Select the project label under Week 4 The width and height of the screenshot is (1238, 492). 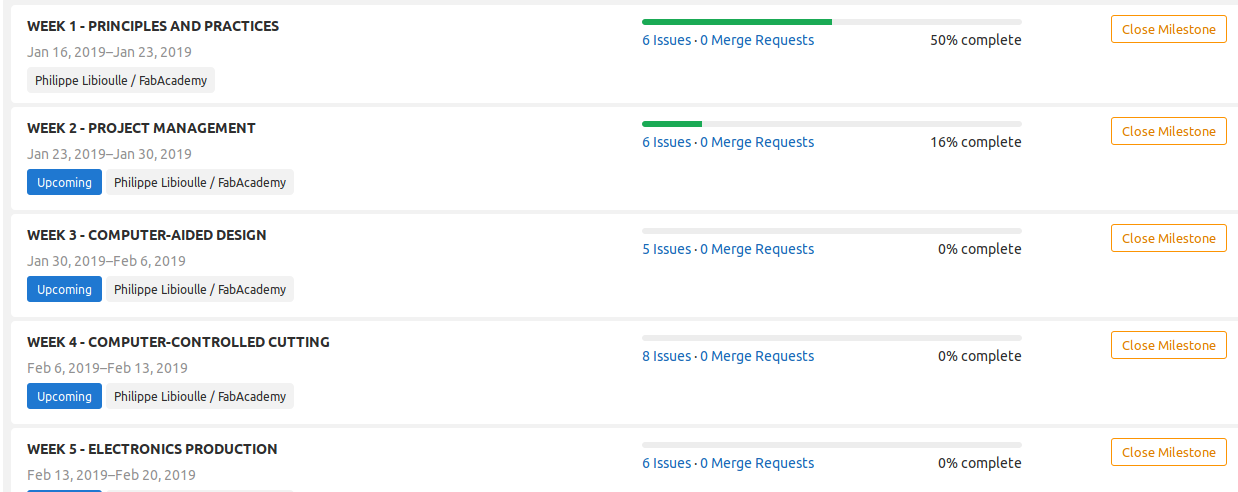(x=200, y=397)
